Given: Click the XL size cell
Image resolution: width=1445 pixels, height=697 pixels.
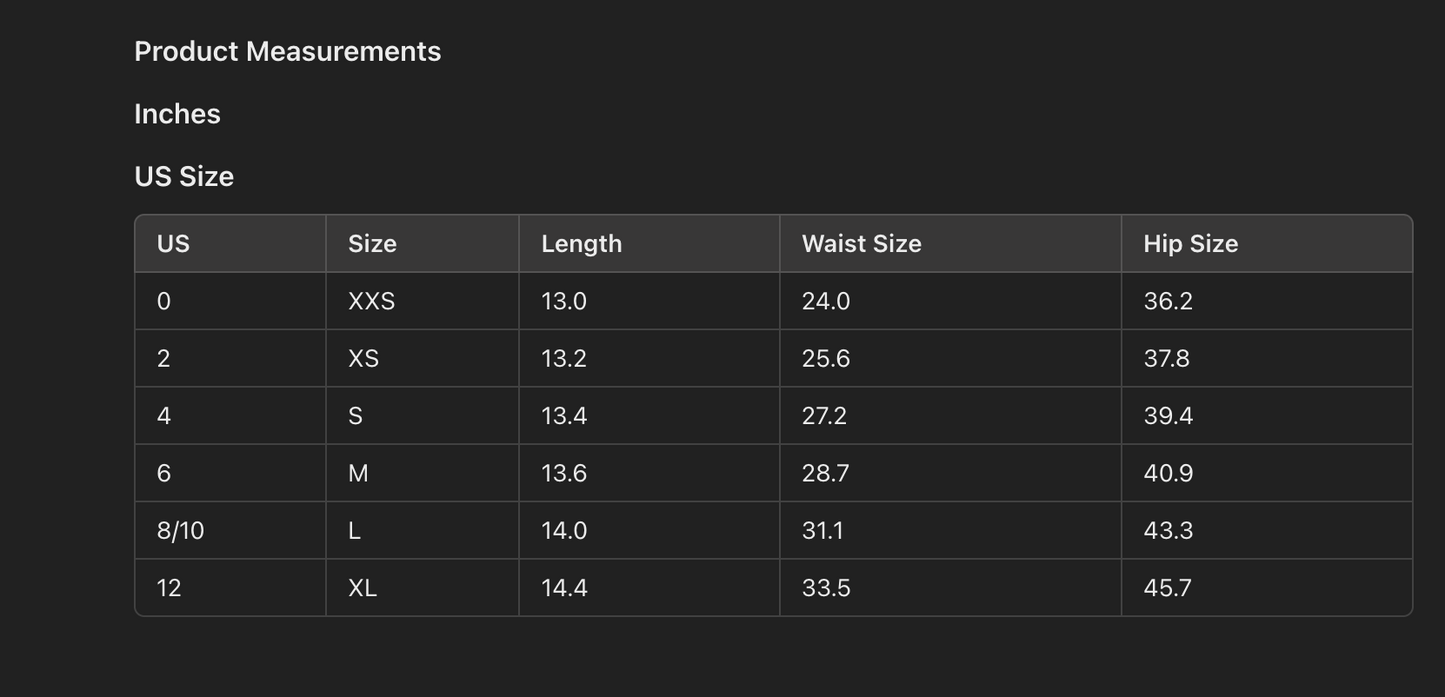Looking at the screenshot, I should tap(362, 588).
